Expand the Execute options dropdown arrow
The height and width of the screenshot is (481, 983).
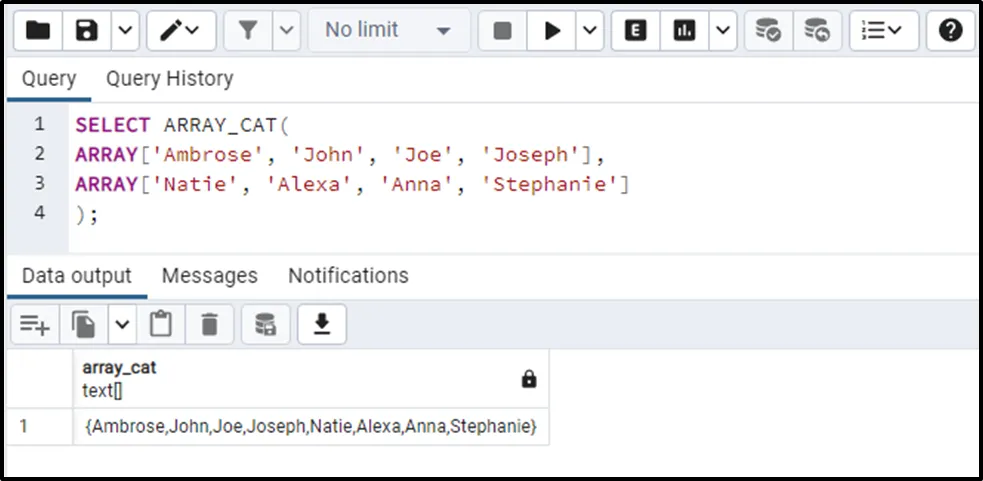pyautogui.click(x=591, y=31)
